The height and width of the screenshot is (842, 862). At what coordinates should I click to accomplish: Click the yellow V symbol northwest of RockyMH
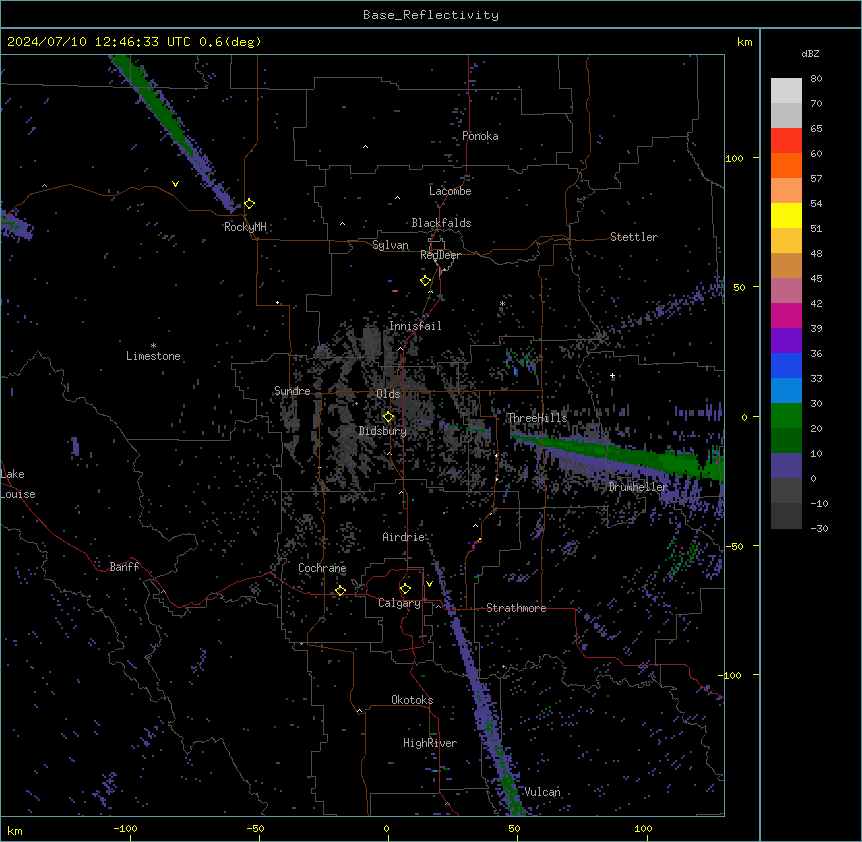click(175, 184)
